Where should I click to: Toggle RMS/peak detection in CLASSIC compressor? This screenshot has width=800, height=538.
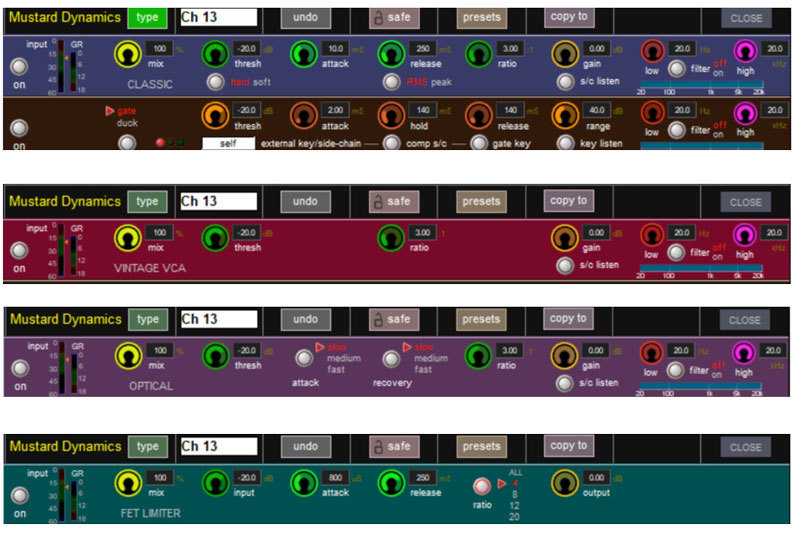391,82
